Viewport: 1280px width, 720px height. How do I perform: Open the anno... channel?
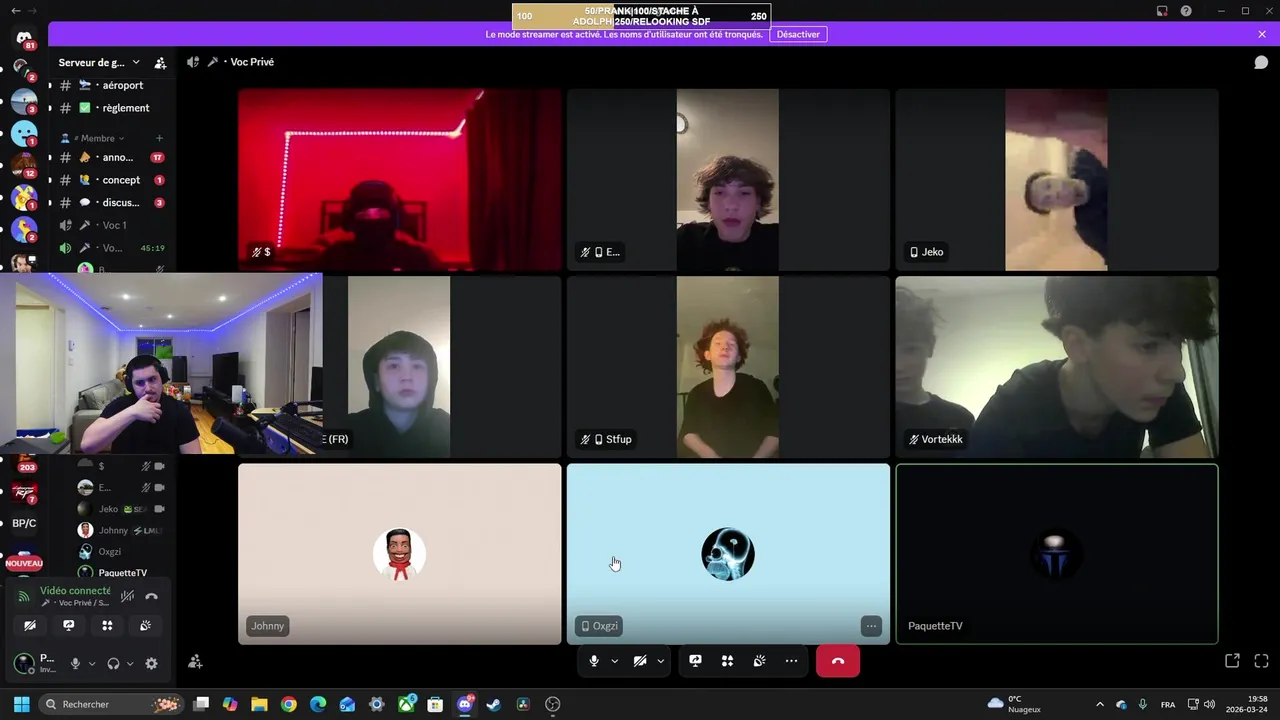tap(110, 157)
